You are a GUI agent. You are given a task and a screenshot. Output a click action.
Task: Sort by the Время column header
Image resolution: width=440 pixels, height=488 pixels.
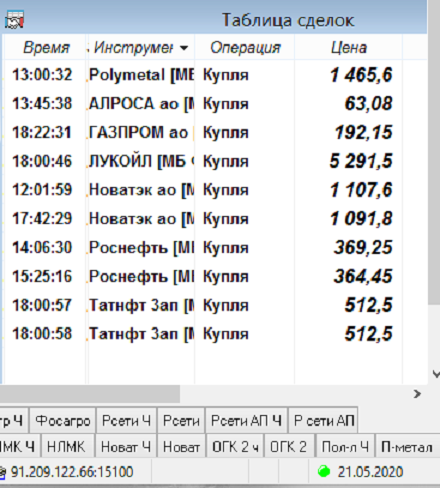tap(46, 48)
